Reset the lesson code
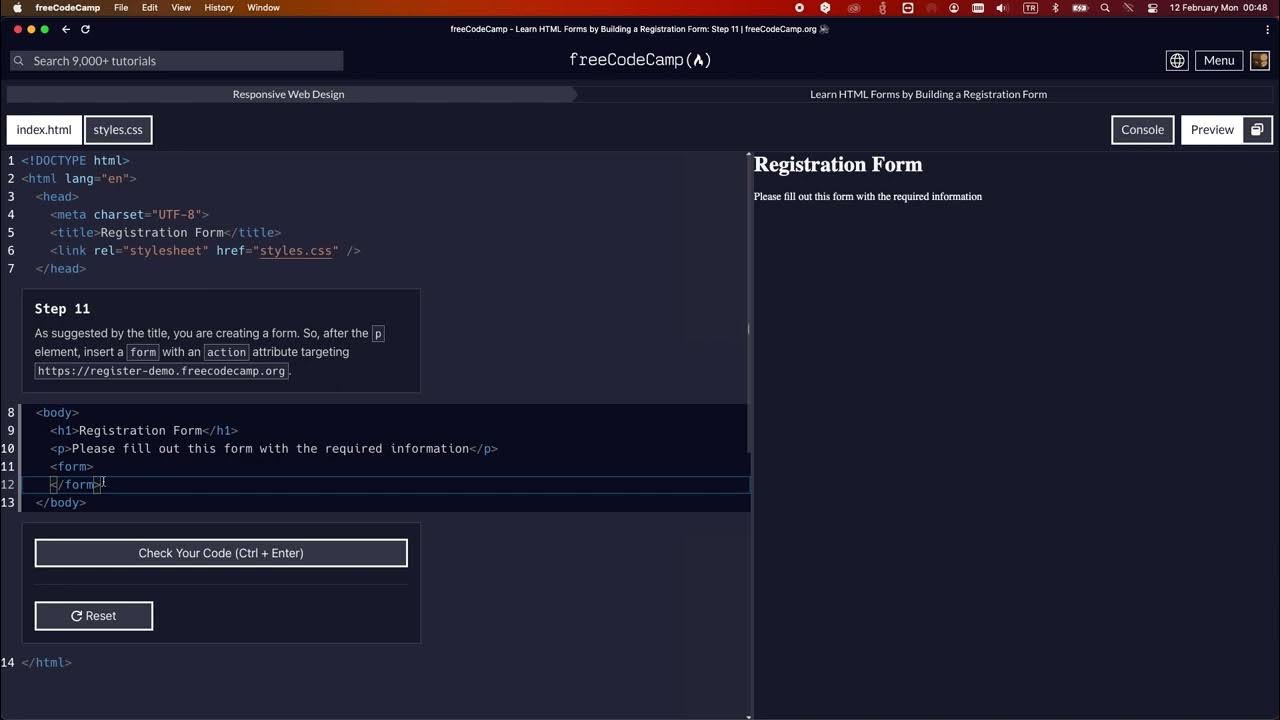The image size is (1280, 720). [x=94, y=616]
